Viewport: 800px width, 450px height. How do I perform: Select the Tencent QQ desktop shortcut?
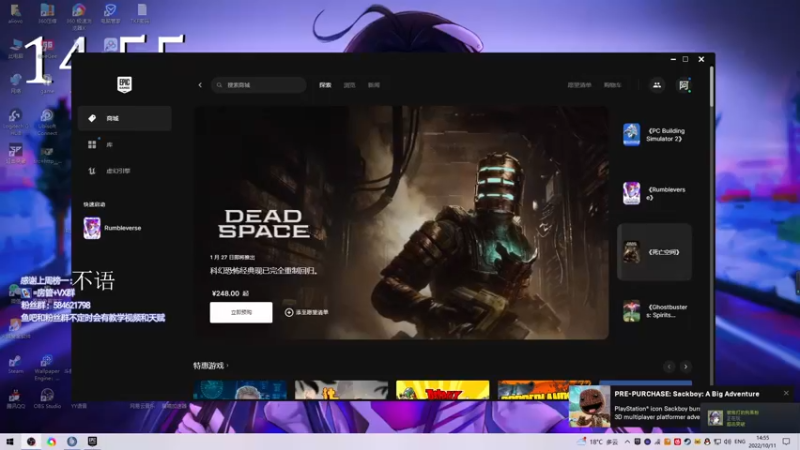click(x=15, y=399)
